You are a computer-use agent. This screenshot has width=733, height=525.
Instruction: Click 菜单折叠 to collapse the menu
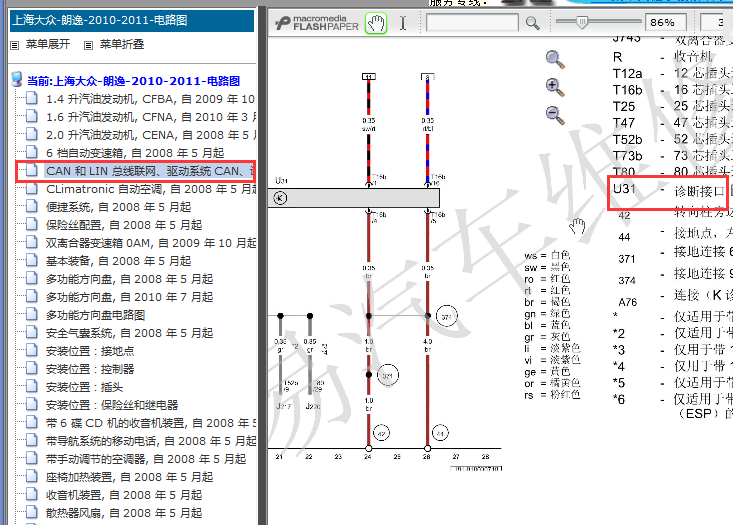click(122, 44)
